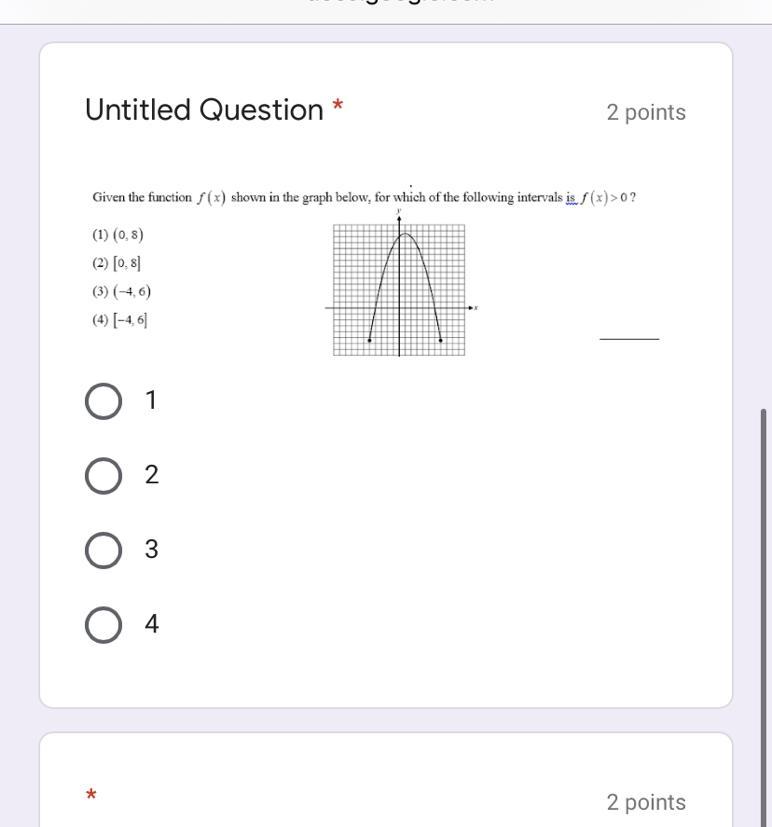Click the blank answer line beside the graph
This screenshot has height=827, width=772.
629,339
